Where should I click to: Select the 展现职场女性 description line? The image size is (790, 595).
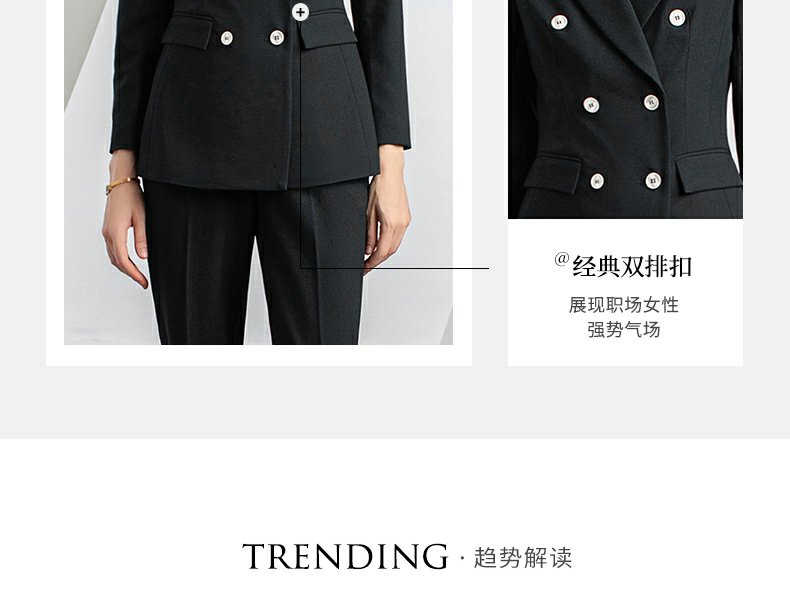pos(624,305)
